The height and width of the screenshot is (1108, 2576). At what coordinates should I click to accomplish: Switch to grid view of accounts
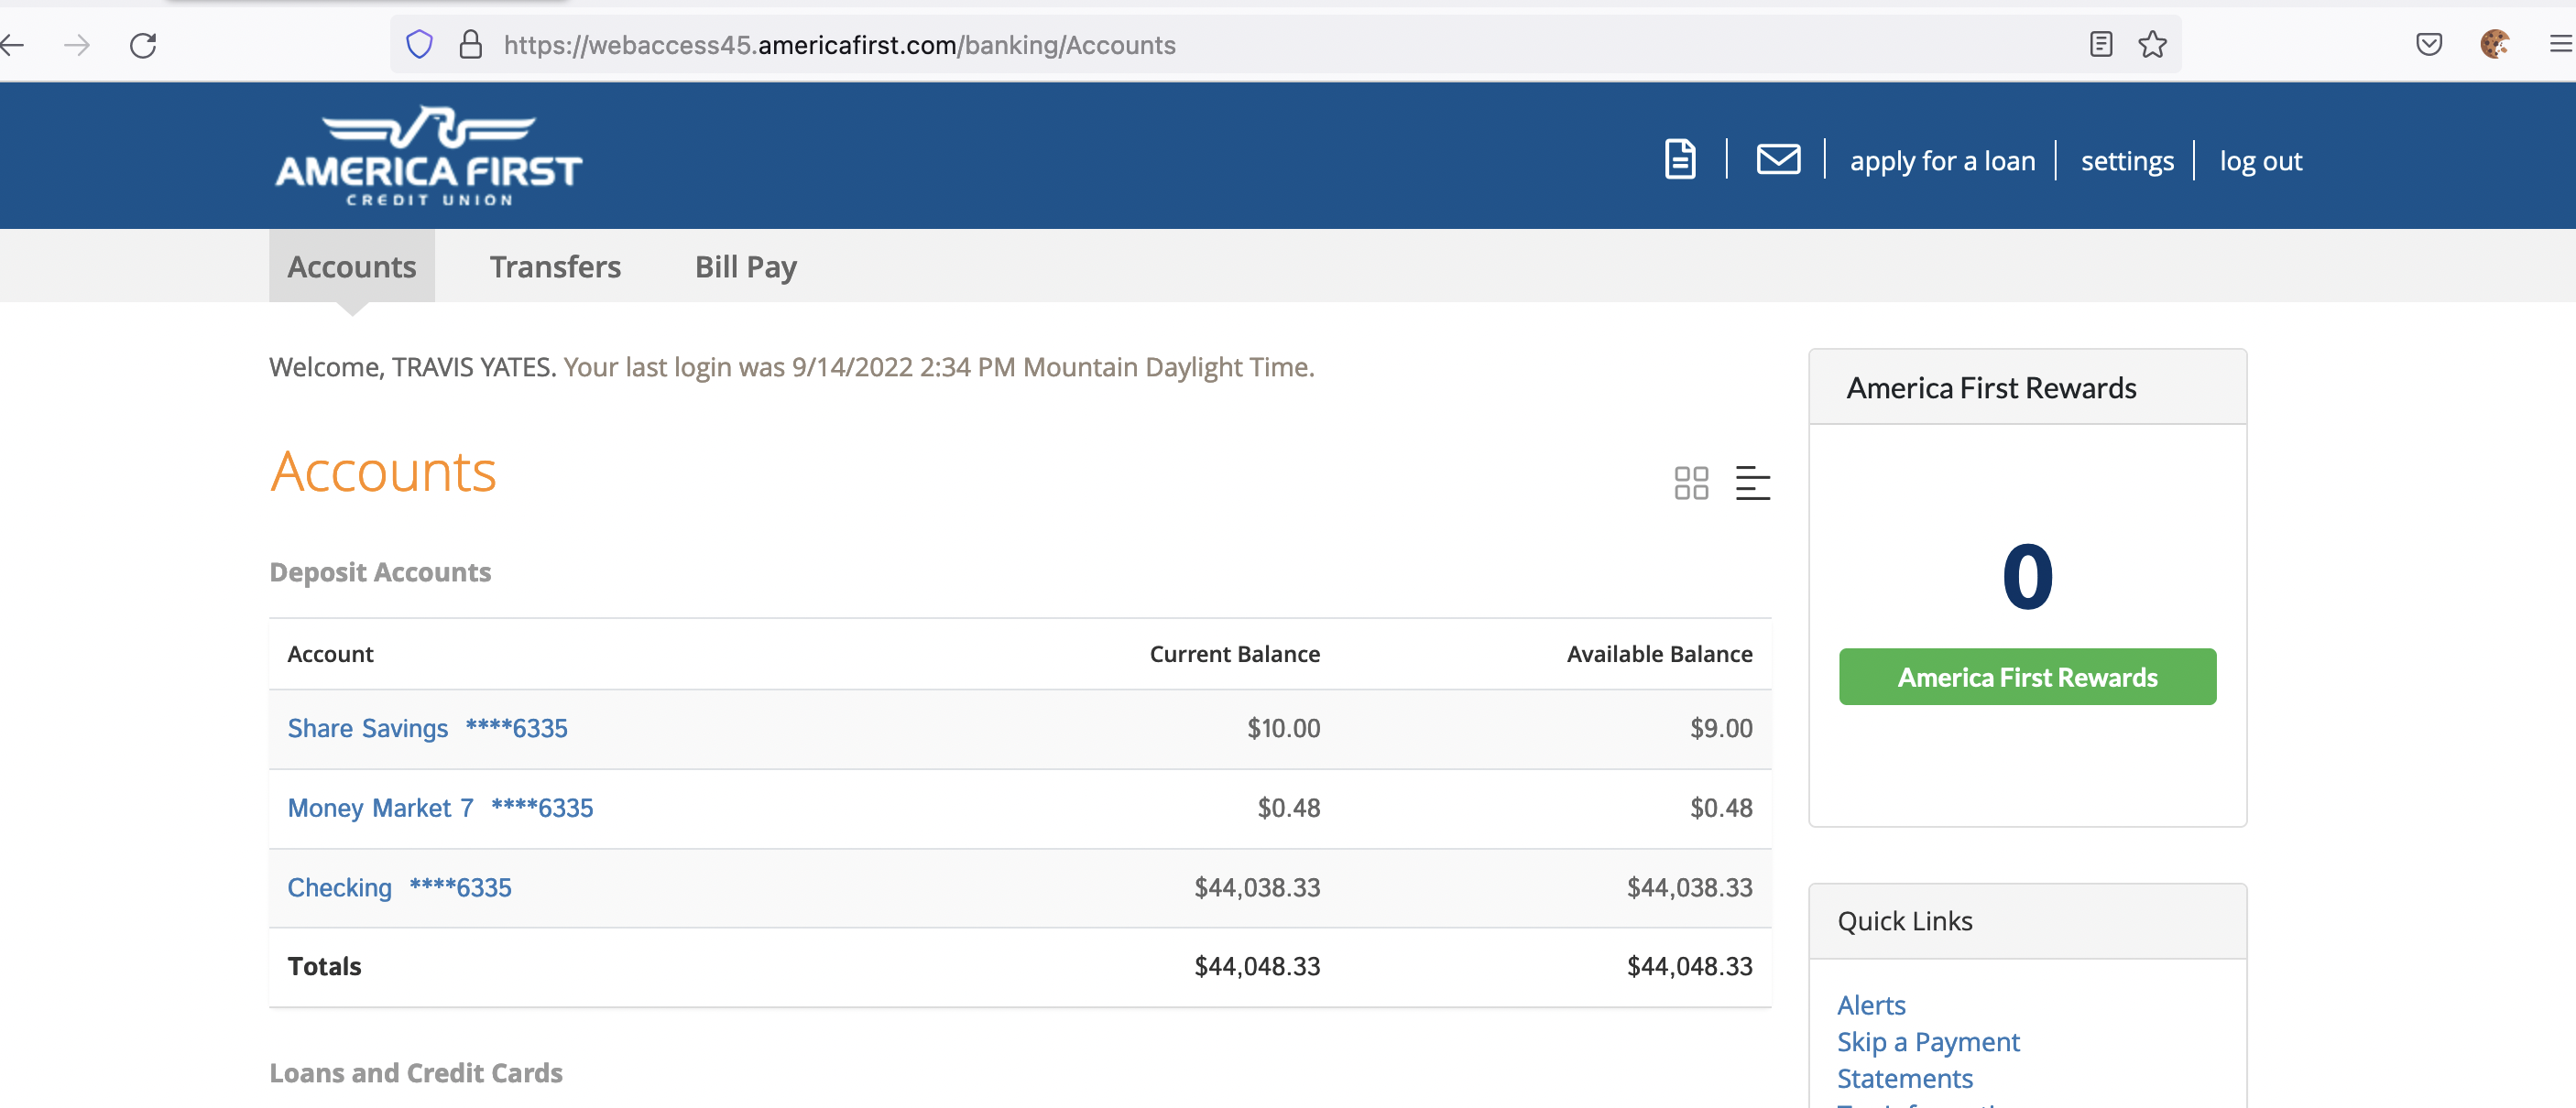1690,483
